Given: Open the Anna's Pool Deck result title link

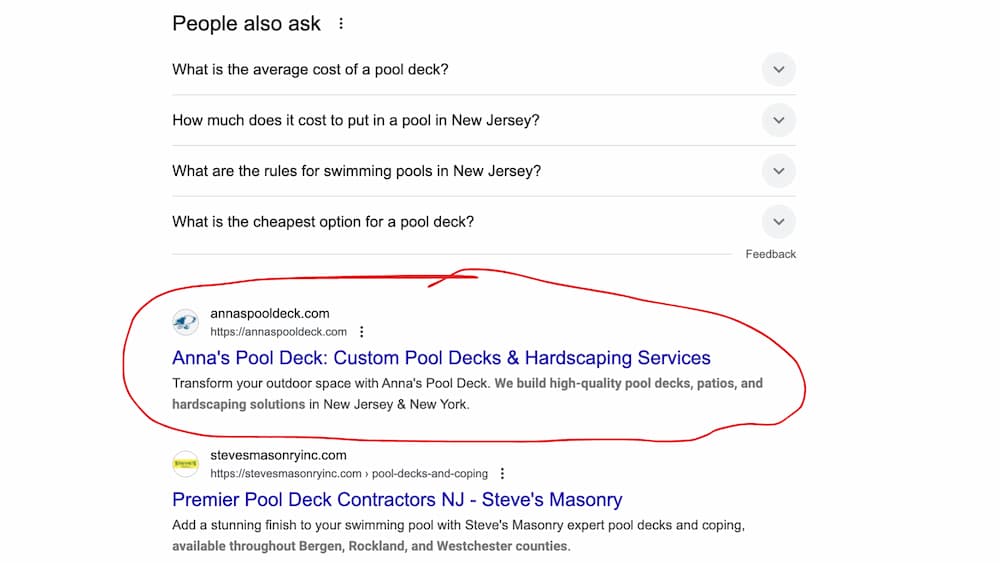Looking at the screenshot, I should 441,358.
